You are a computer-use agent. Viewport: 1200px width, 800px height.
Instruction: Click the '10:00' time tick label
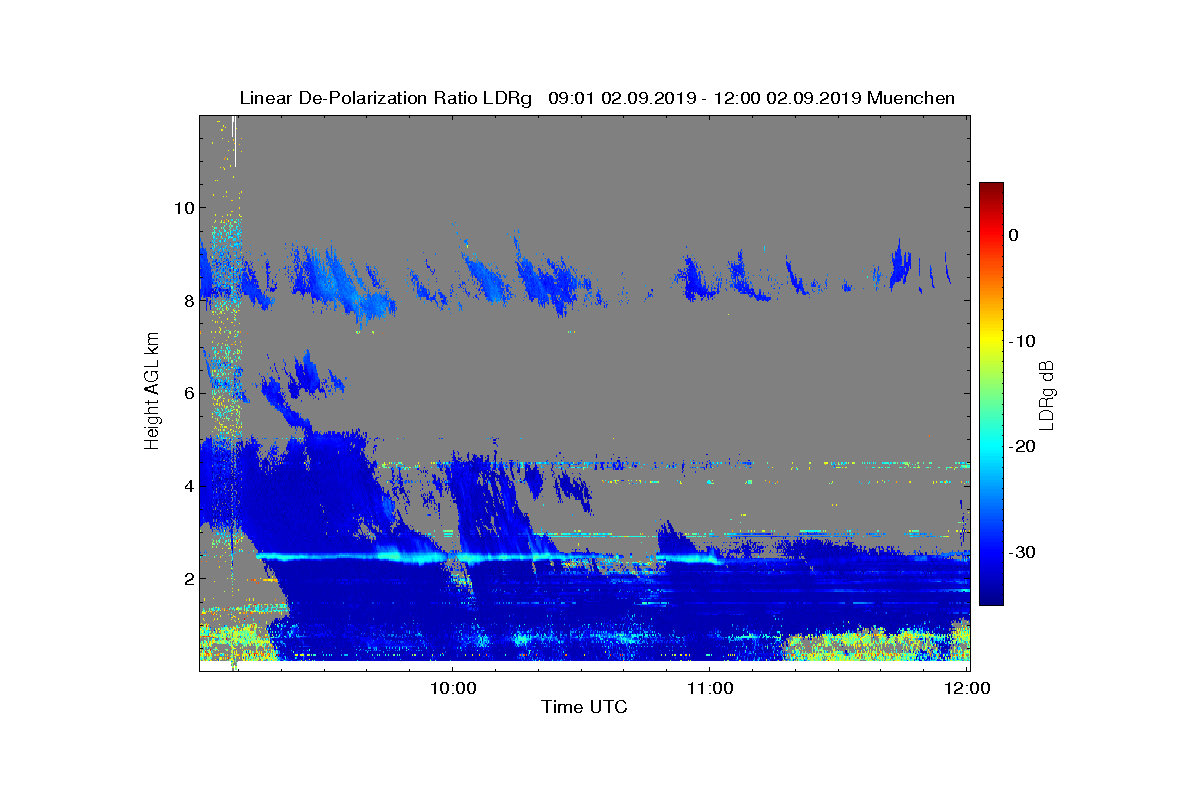click(x=452, y=688)
